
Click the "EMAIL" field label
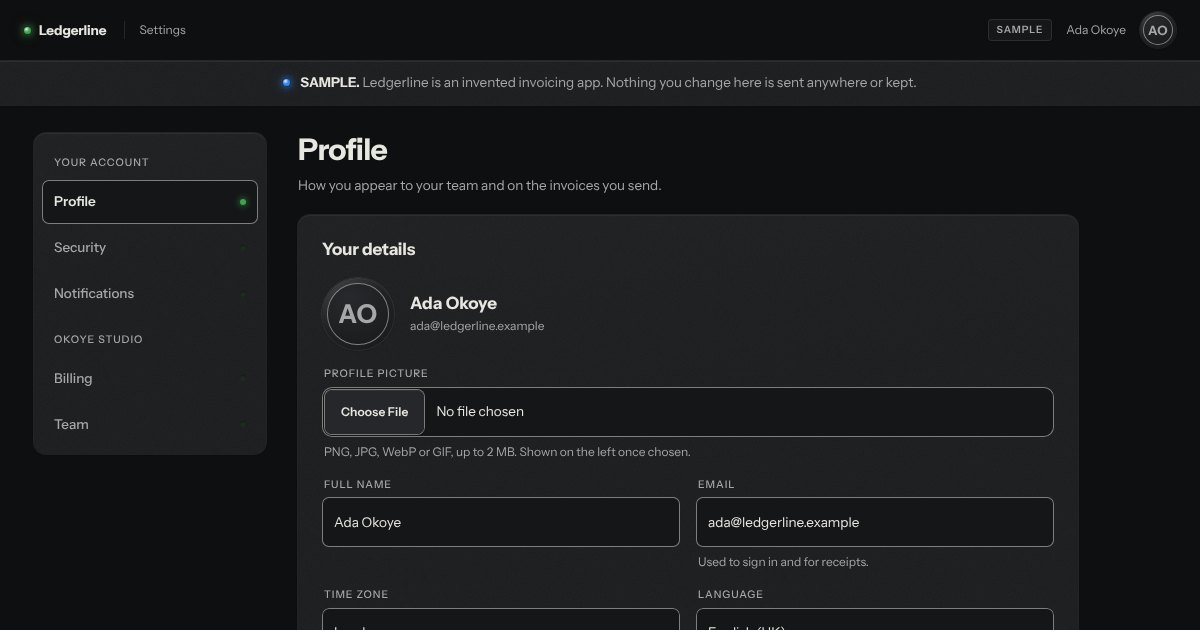pos(716,484)
